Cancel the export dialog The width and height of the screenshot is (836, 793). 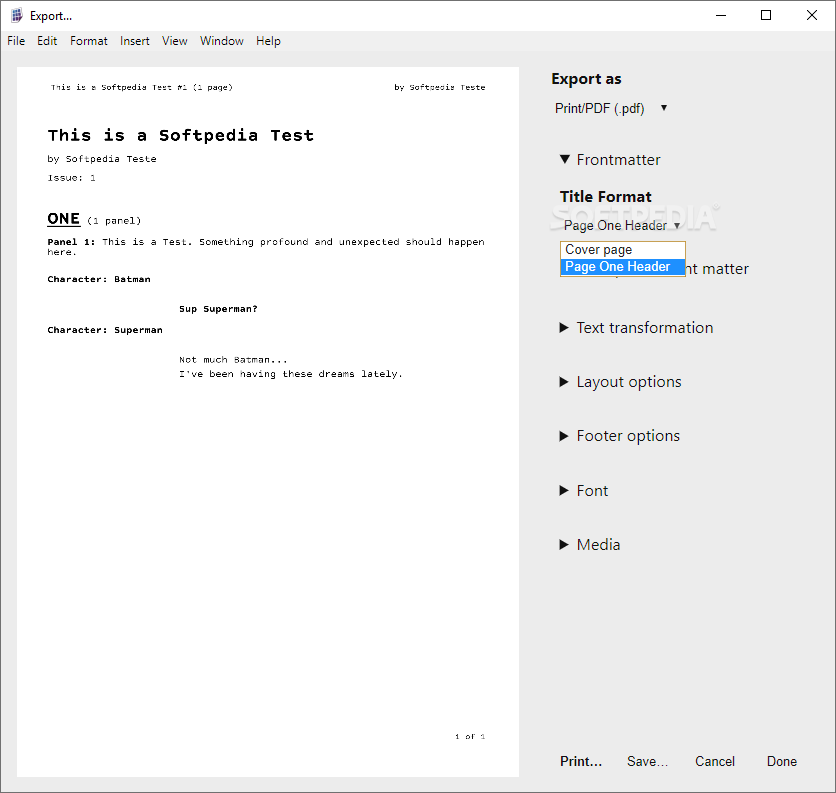coord(714,762)
